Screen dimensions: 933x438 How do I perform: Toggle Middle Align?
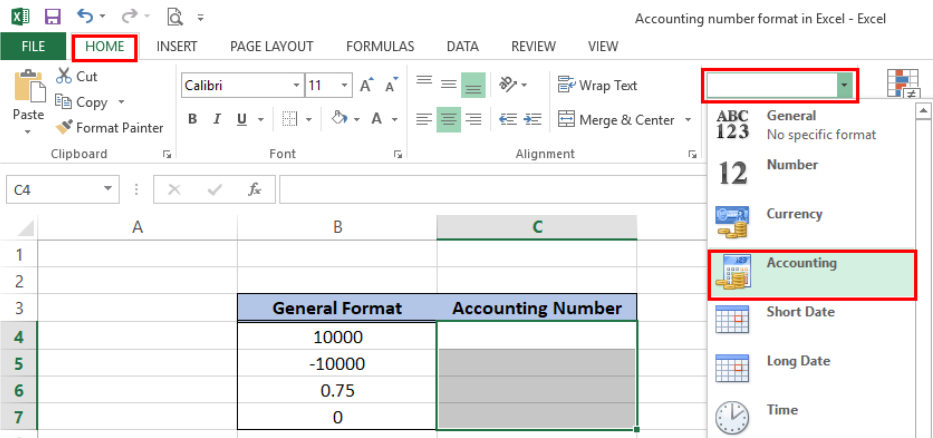(x=448, y=85)
